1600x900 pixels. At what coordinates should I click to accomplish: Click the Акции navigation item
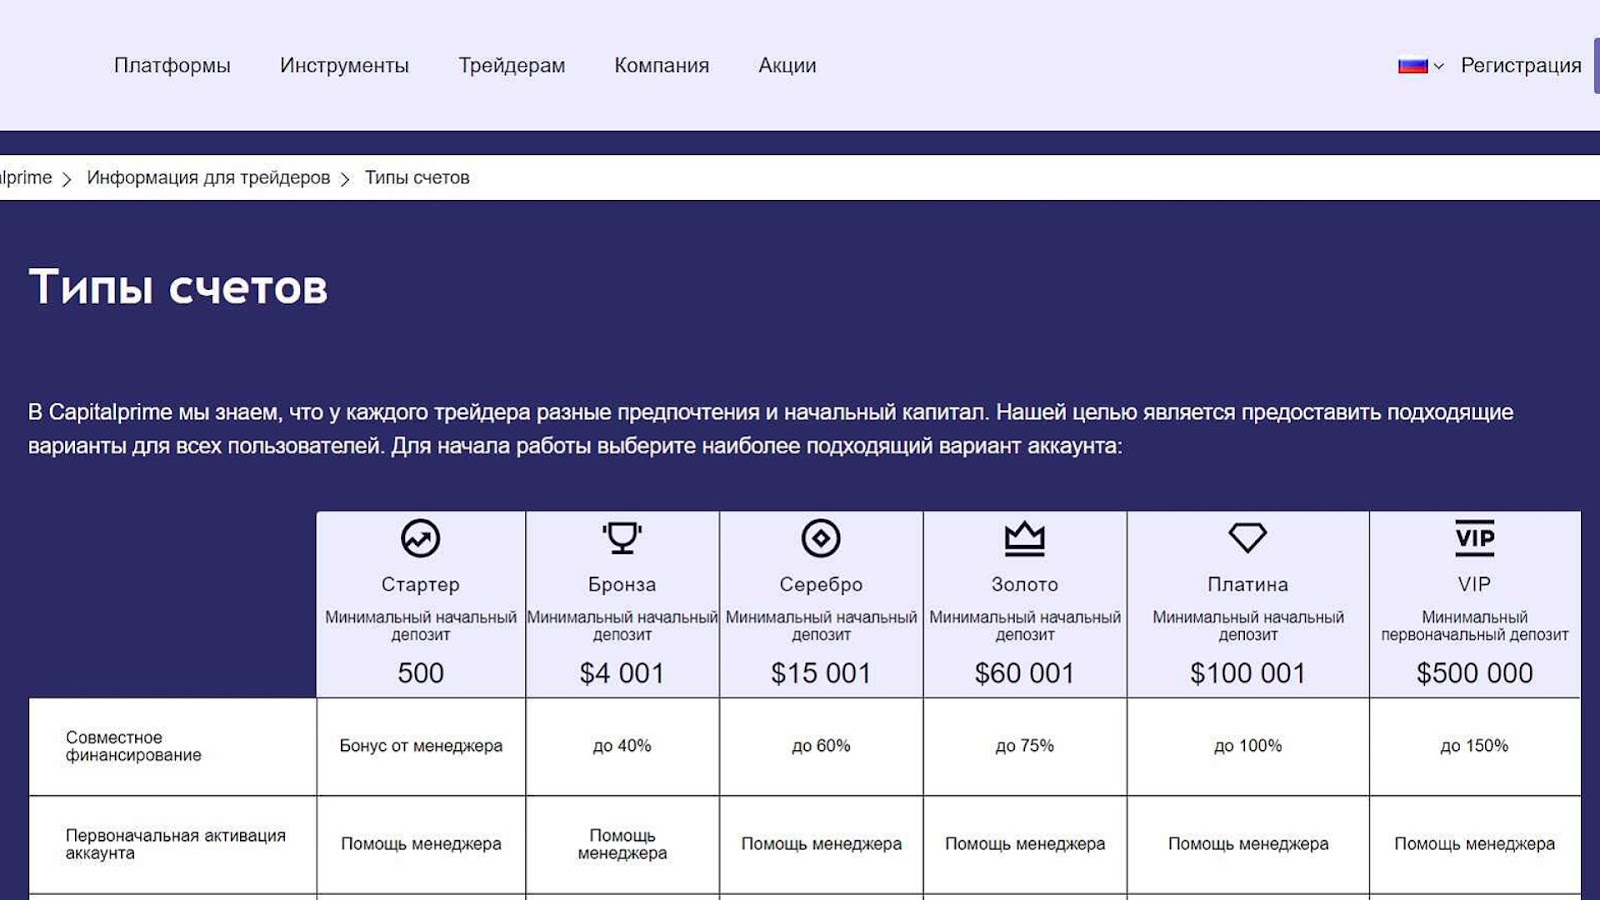(786, 65)
